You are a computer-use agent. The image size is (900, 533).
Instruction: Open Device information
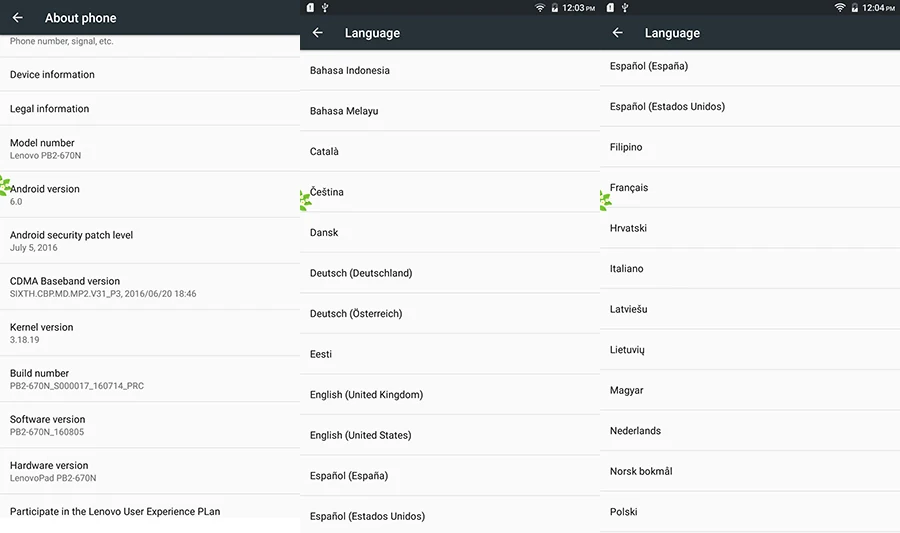pos(150,74)
